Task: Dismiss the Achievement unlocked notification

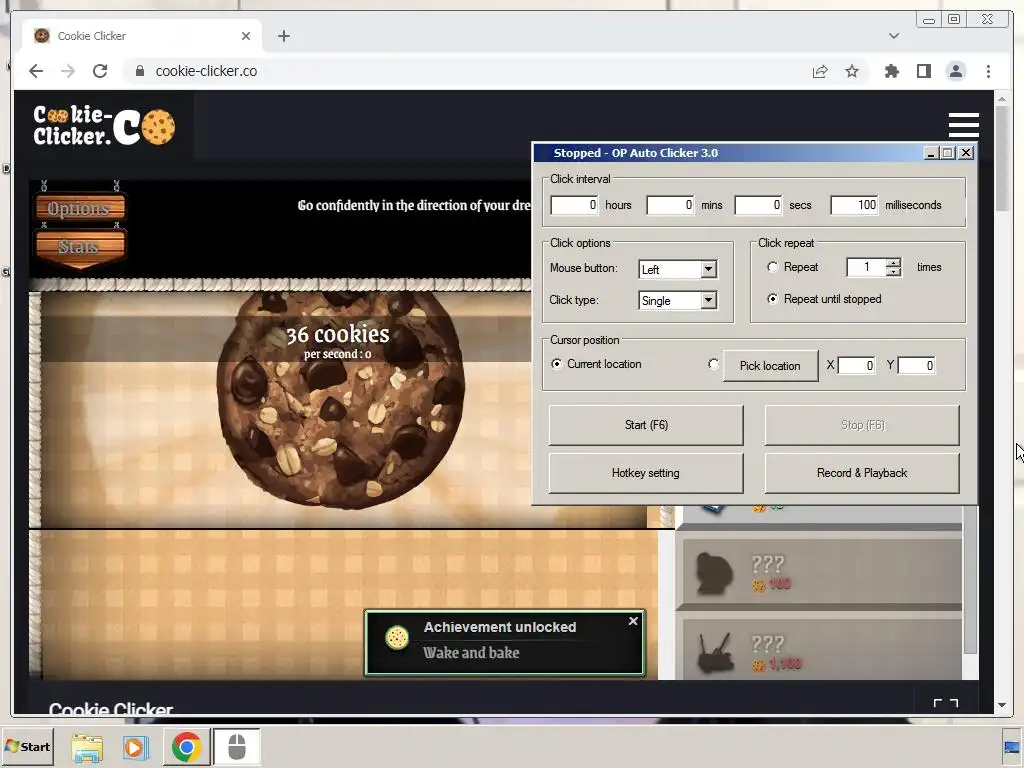Action: pos(633,621)
